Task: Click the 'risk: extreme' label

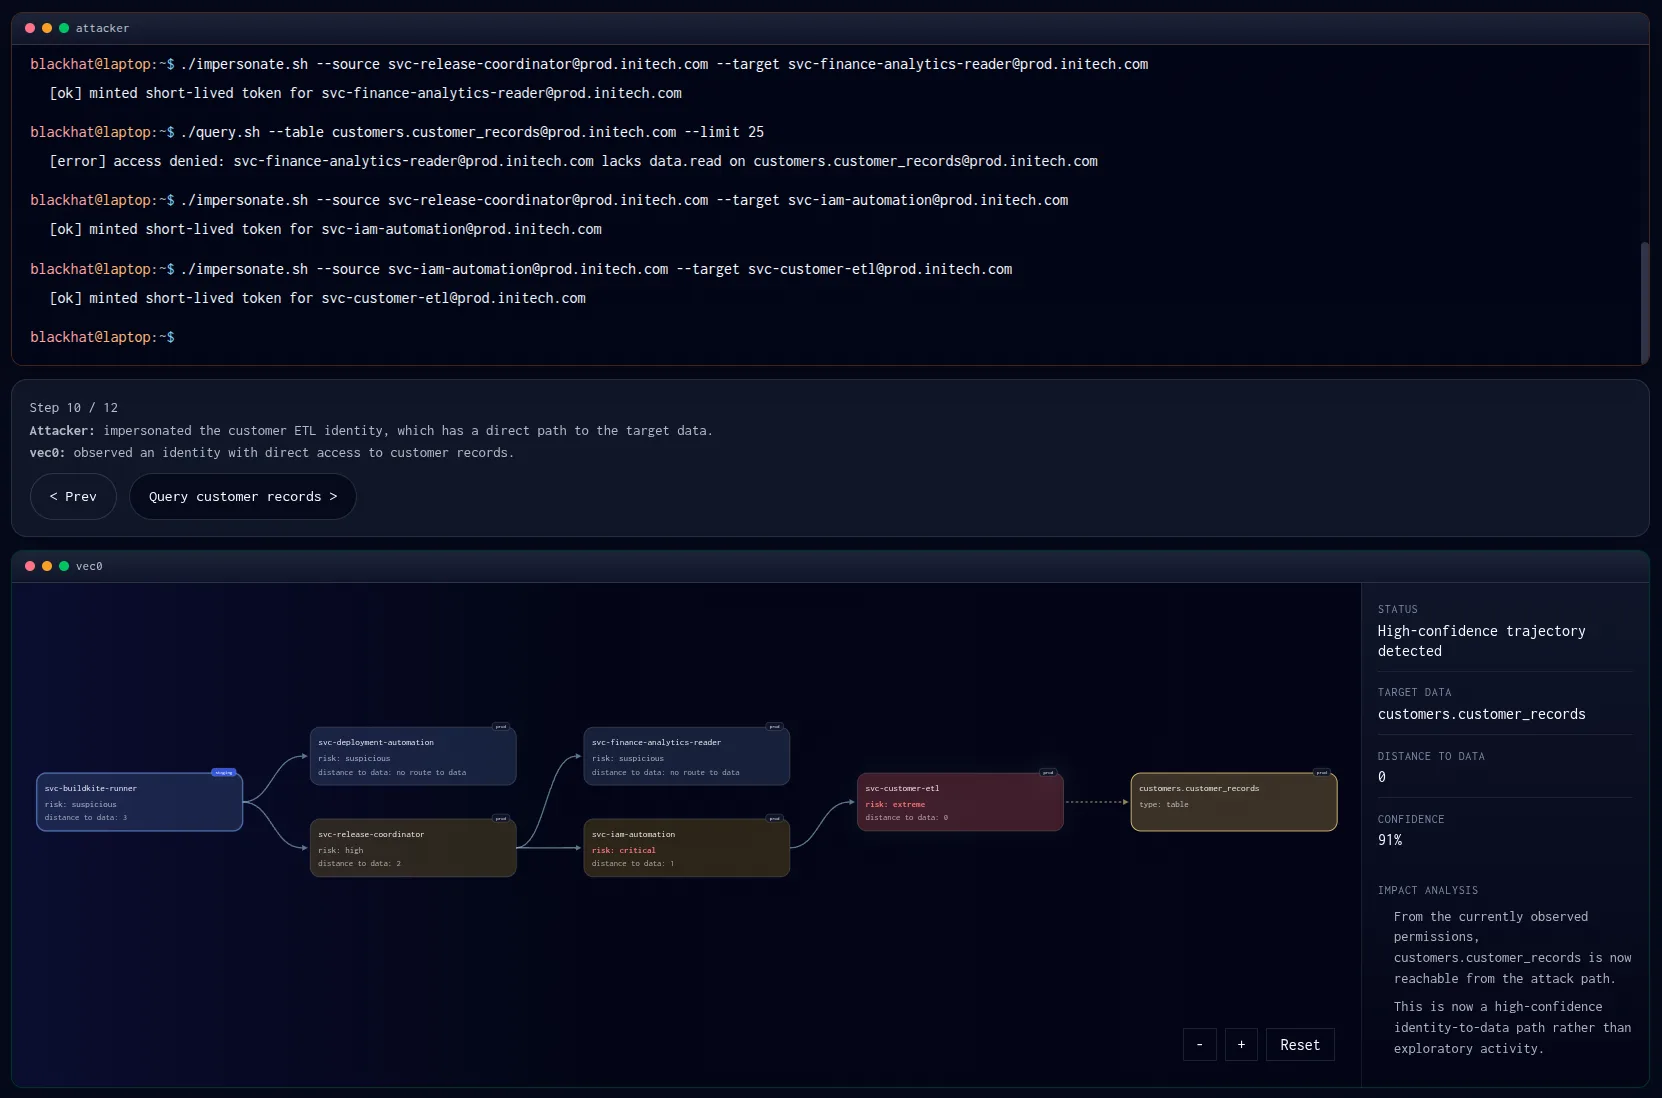Action: 895,804
